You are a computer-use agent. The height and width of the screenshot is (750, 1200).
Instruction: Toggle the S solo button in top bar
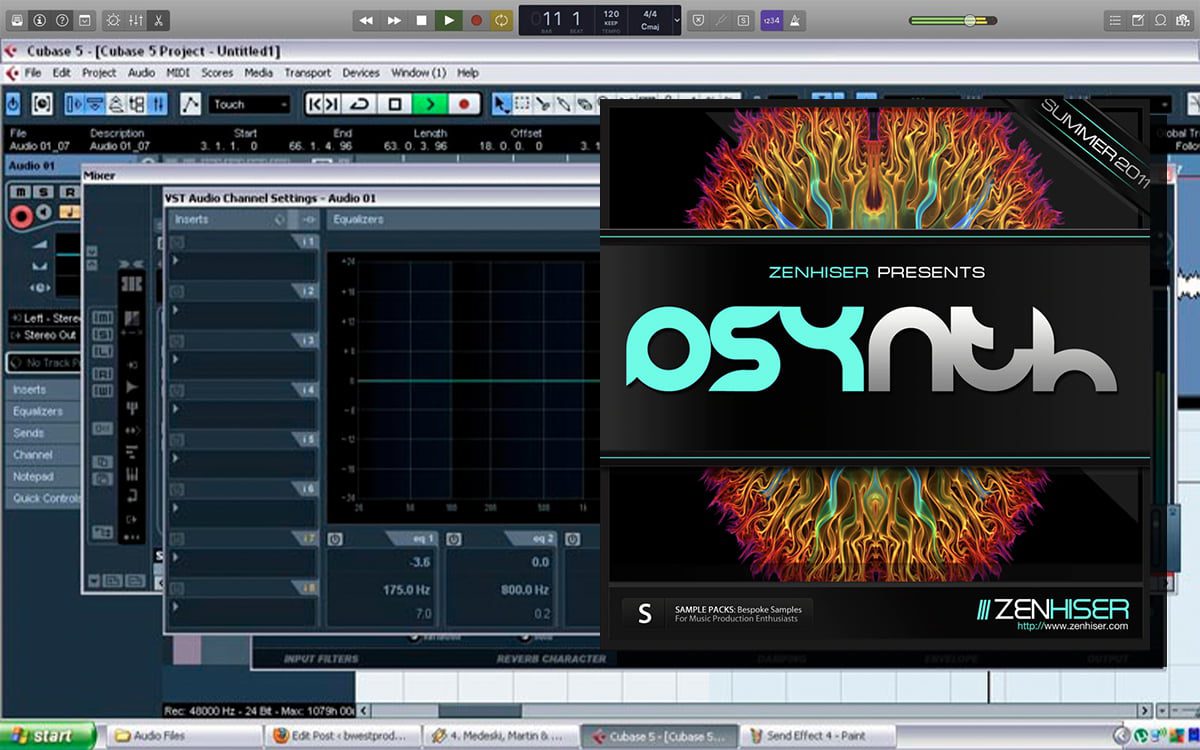743,20
